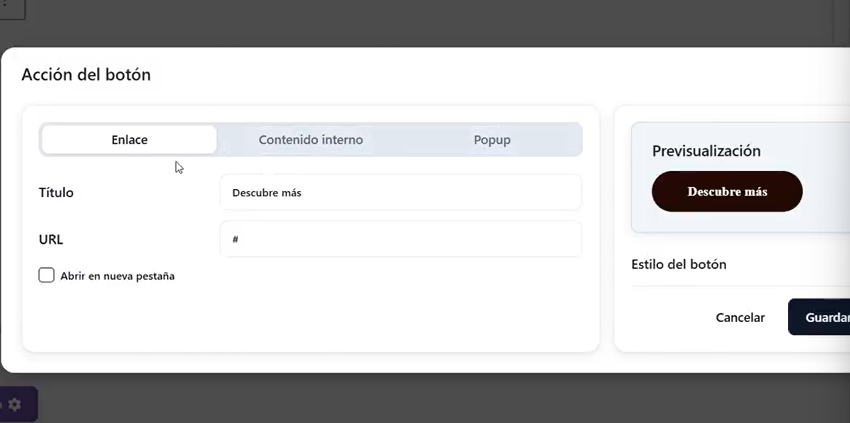Enable the Abrir en nueva pestaña checkbox
Viewport: 850px width, 423px height.
coord(46,275)
